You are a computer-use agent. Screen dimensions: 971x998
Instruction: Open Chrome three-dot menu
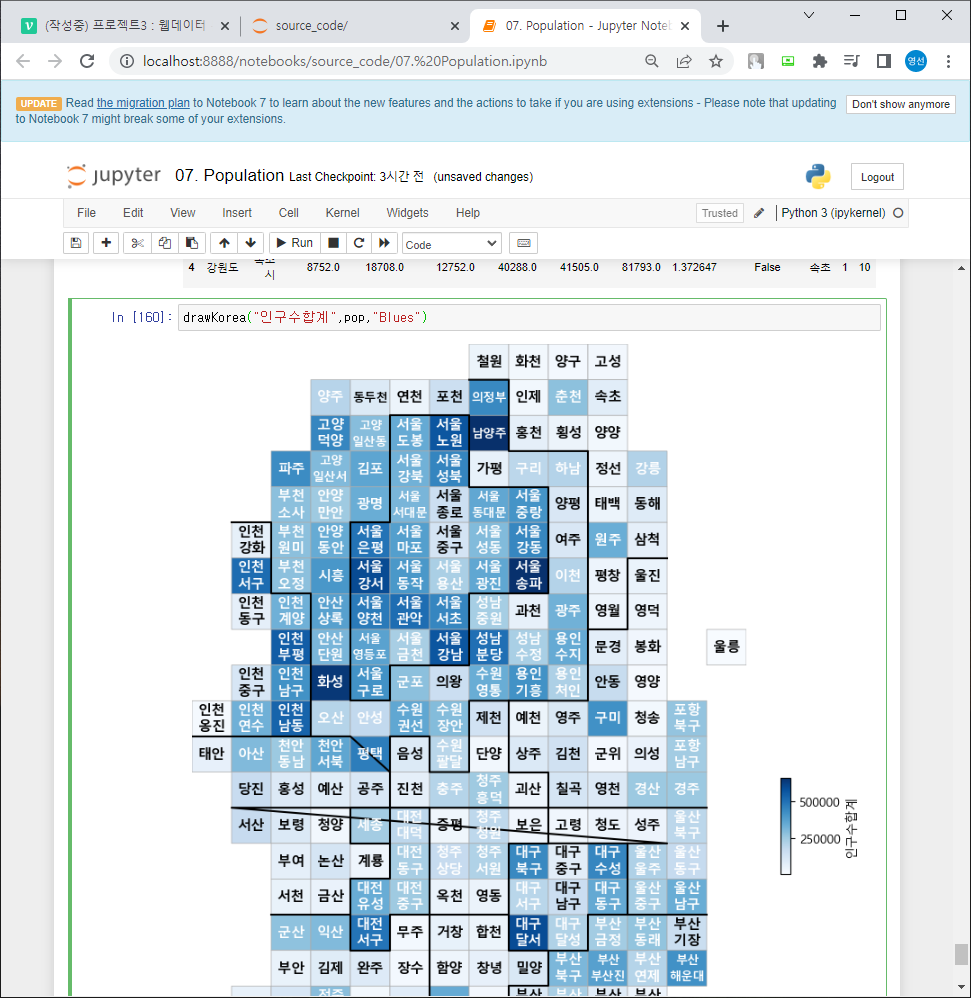click(x=948, y=61)
